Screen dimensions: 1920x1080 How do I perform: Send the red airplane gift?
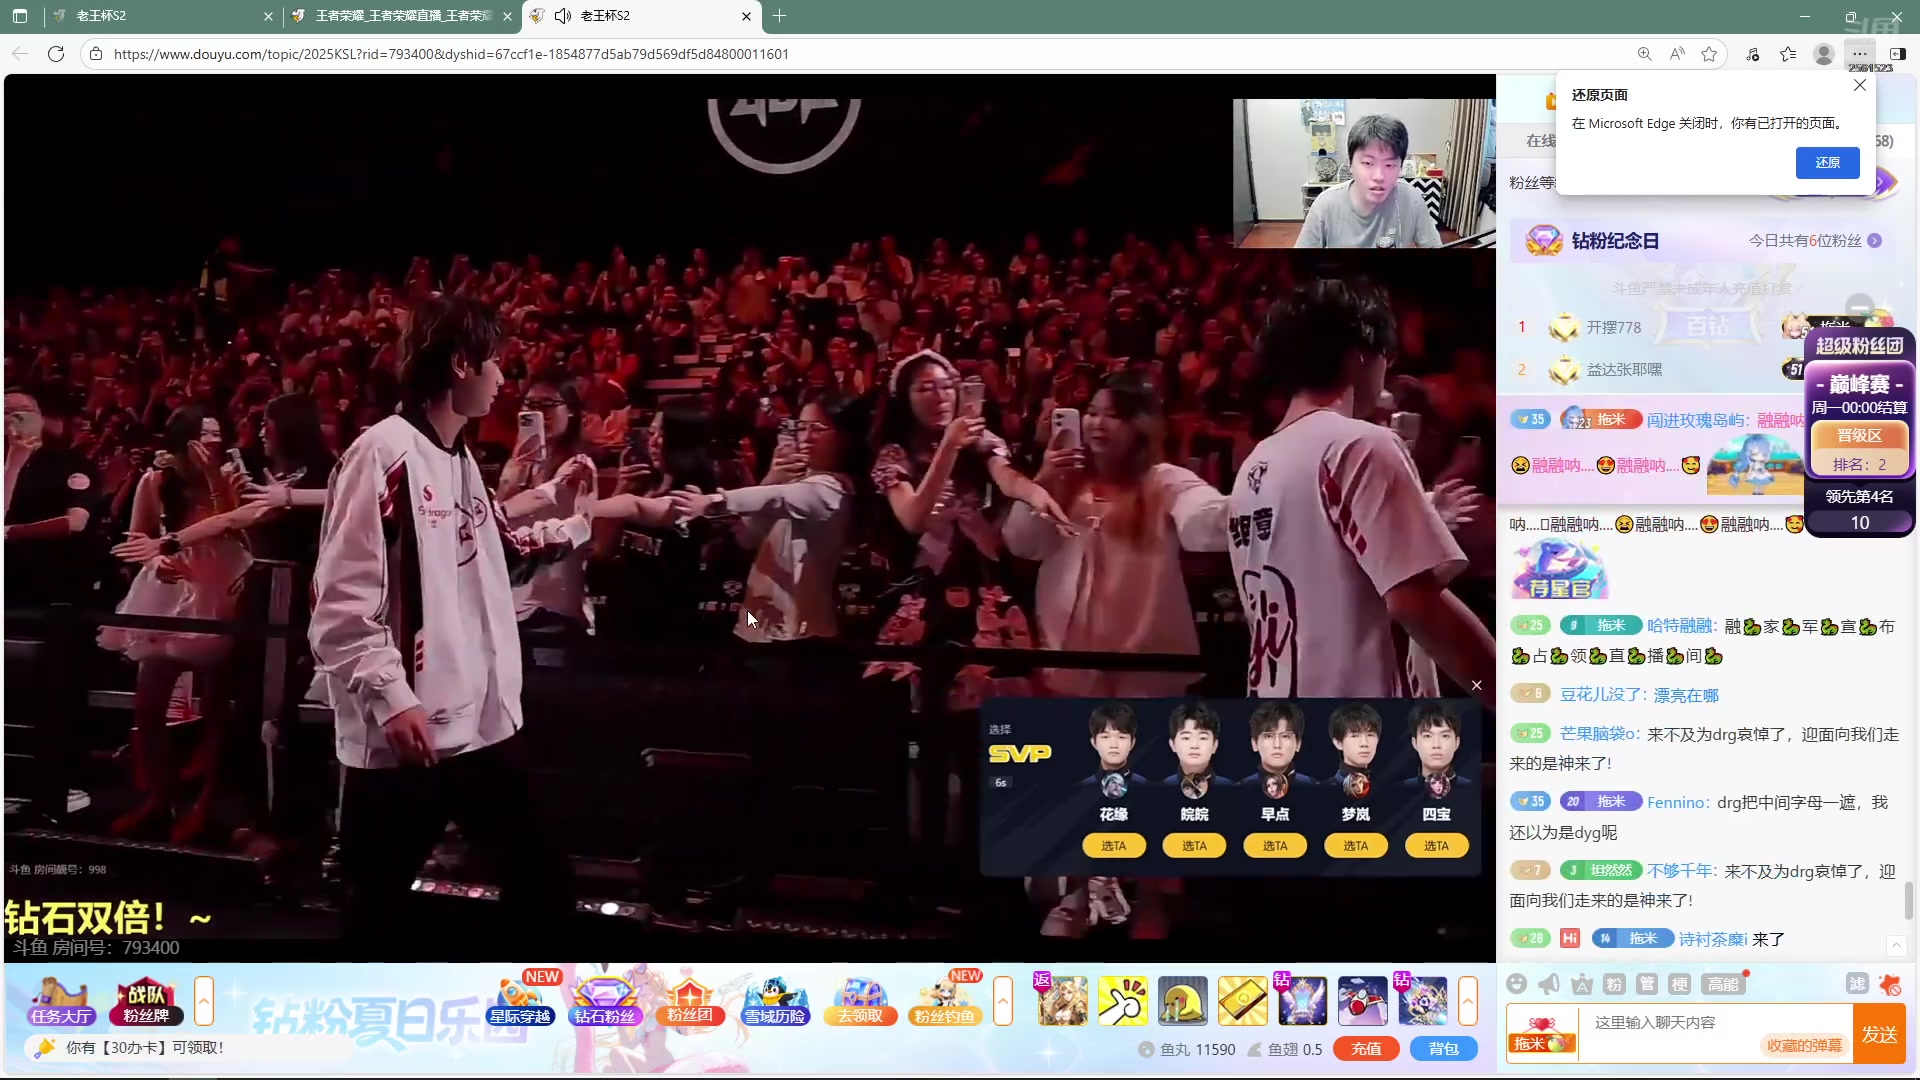(x=1362, y=1001)
